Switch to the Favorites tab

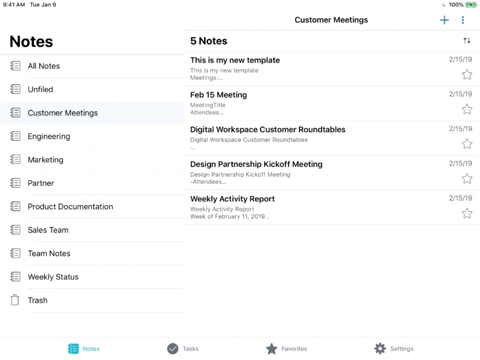[x=286, y=349]
